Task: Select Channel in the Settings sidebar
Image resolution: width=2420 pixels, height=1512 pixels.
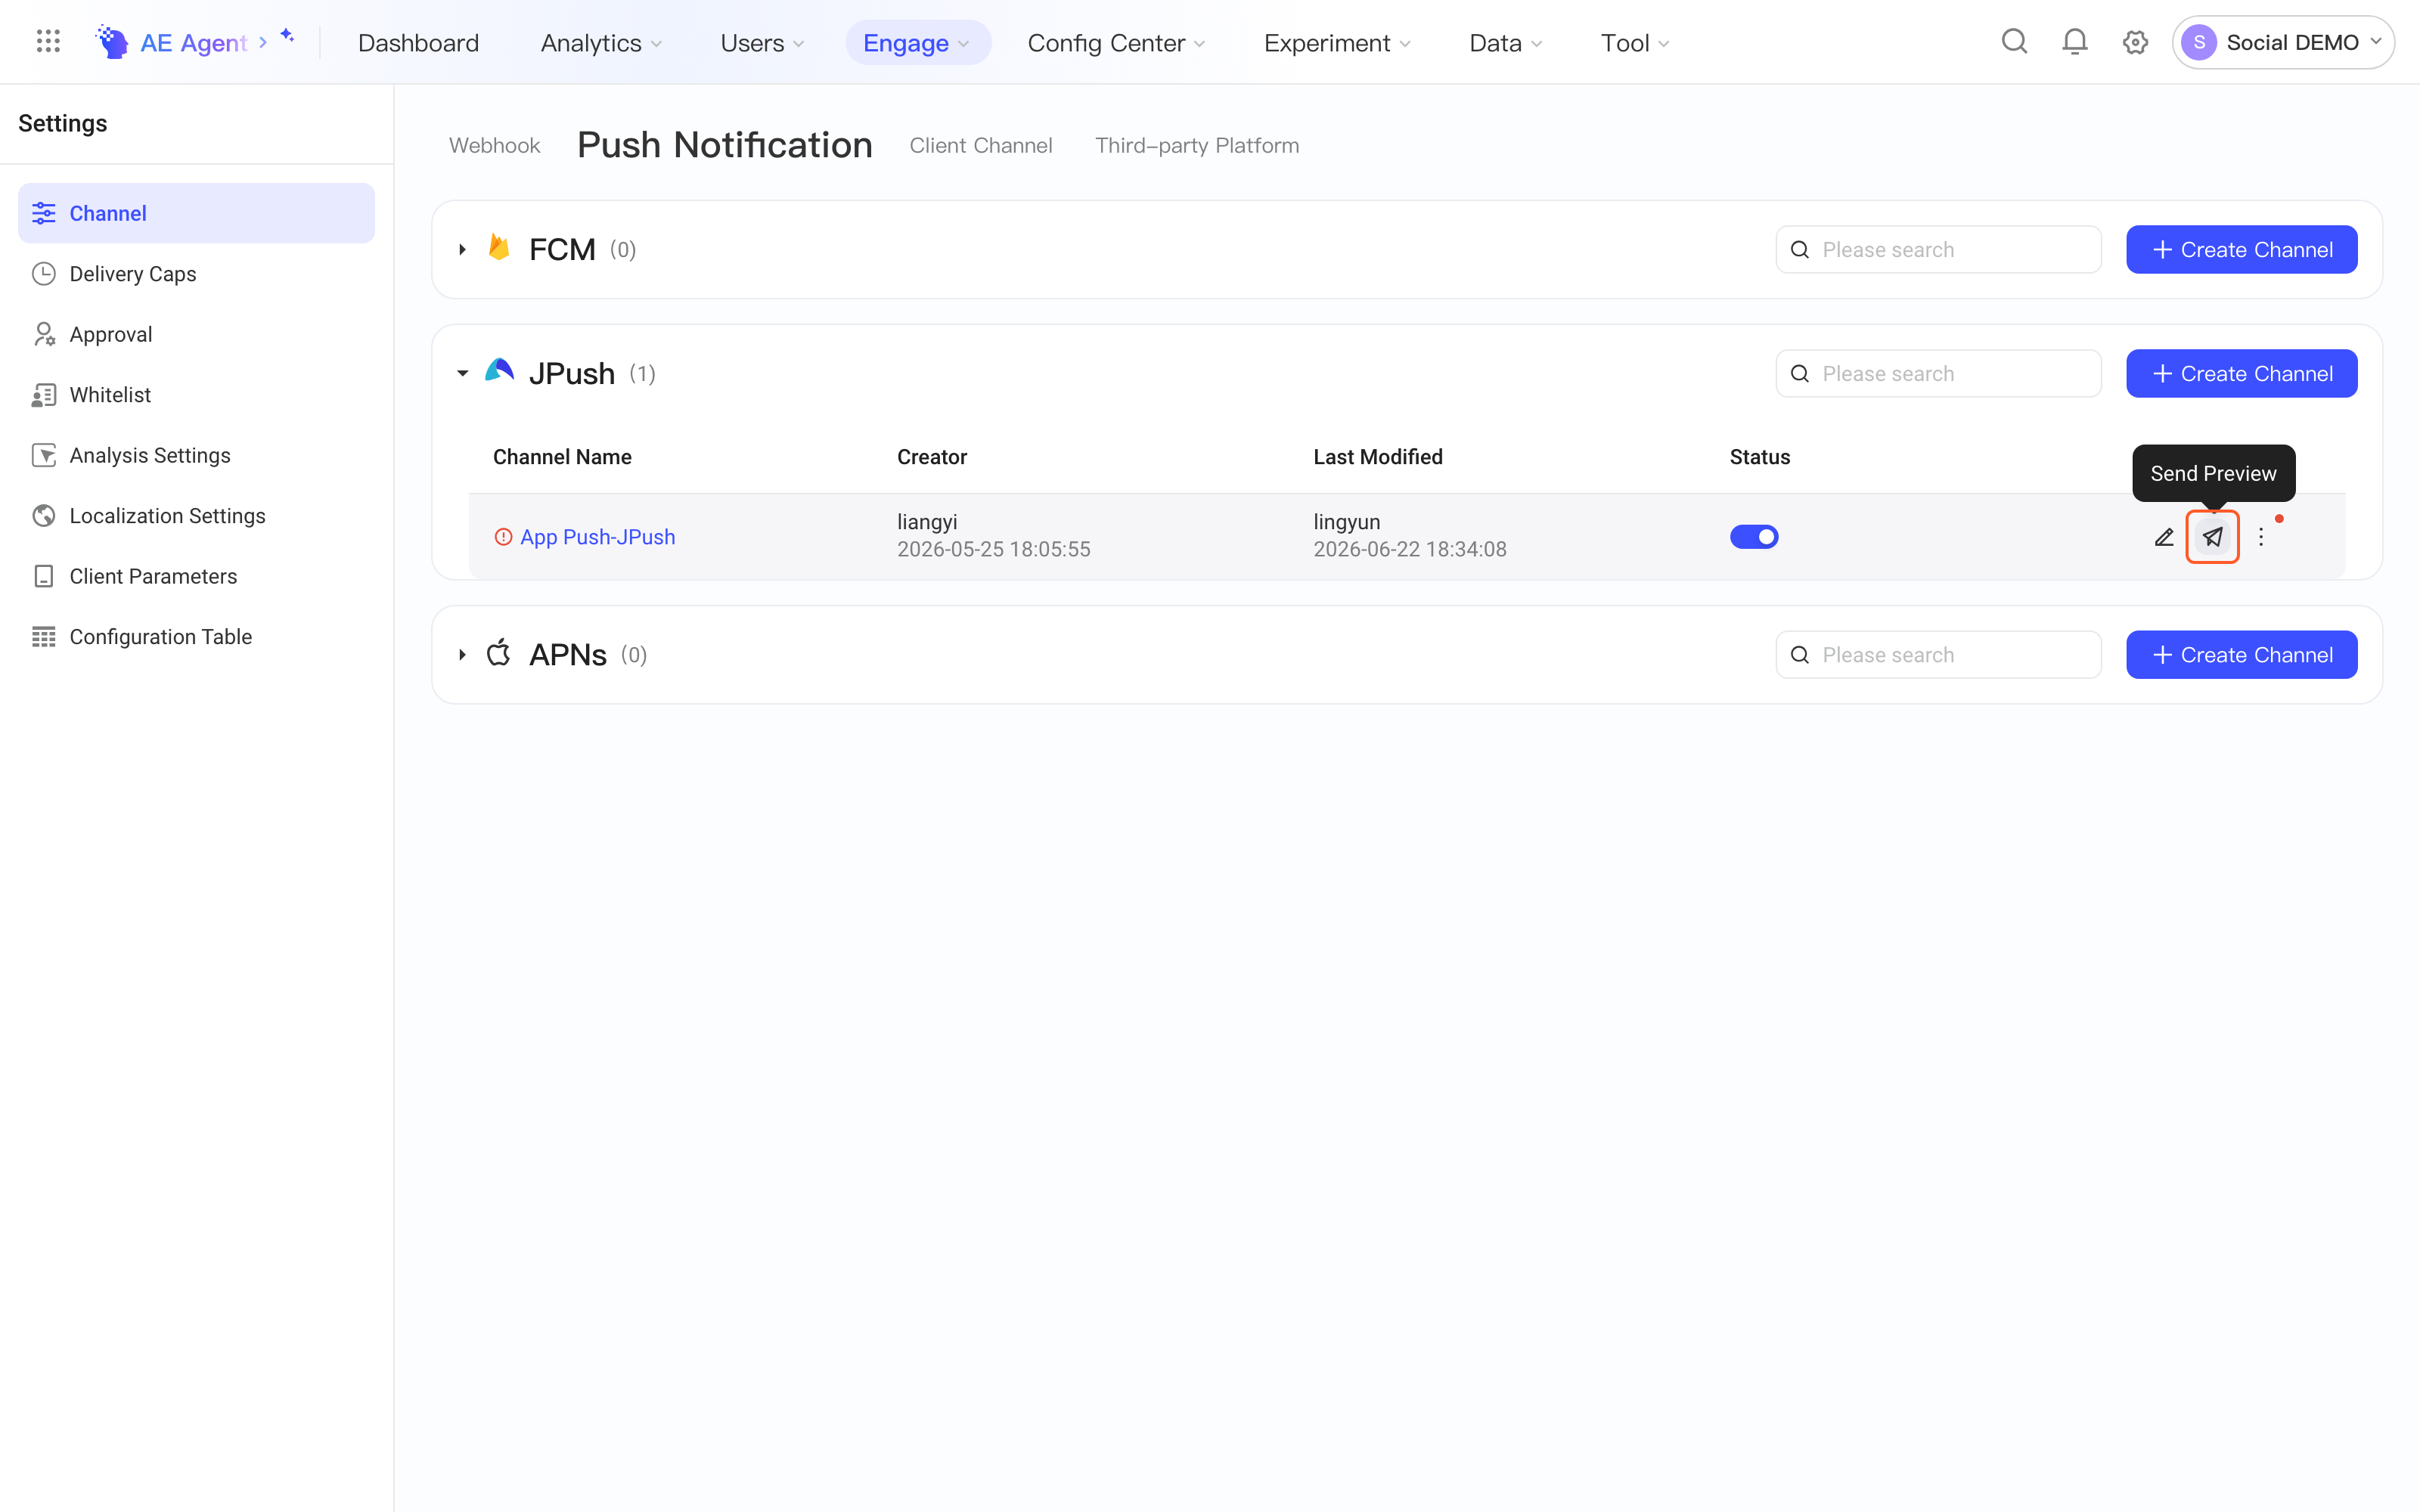Action: [x=196, y=213]
